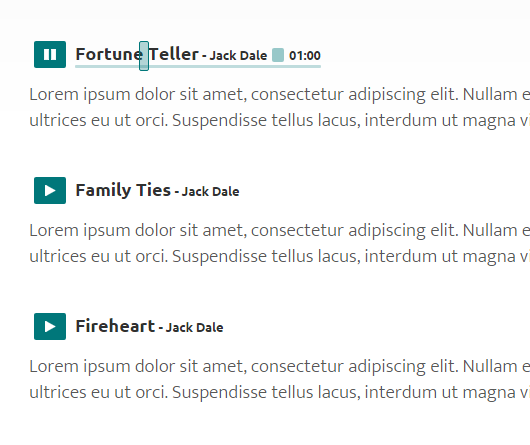Seek the progress bar beneath the word Fortune
Screen dimensions: 530x445
(x=107, y=67)
